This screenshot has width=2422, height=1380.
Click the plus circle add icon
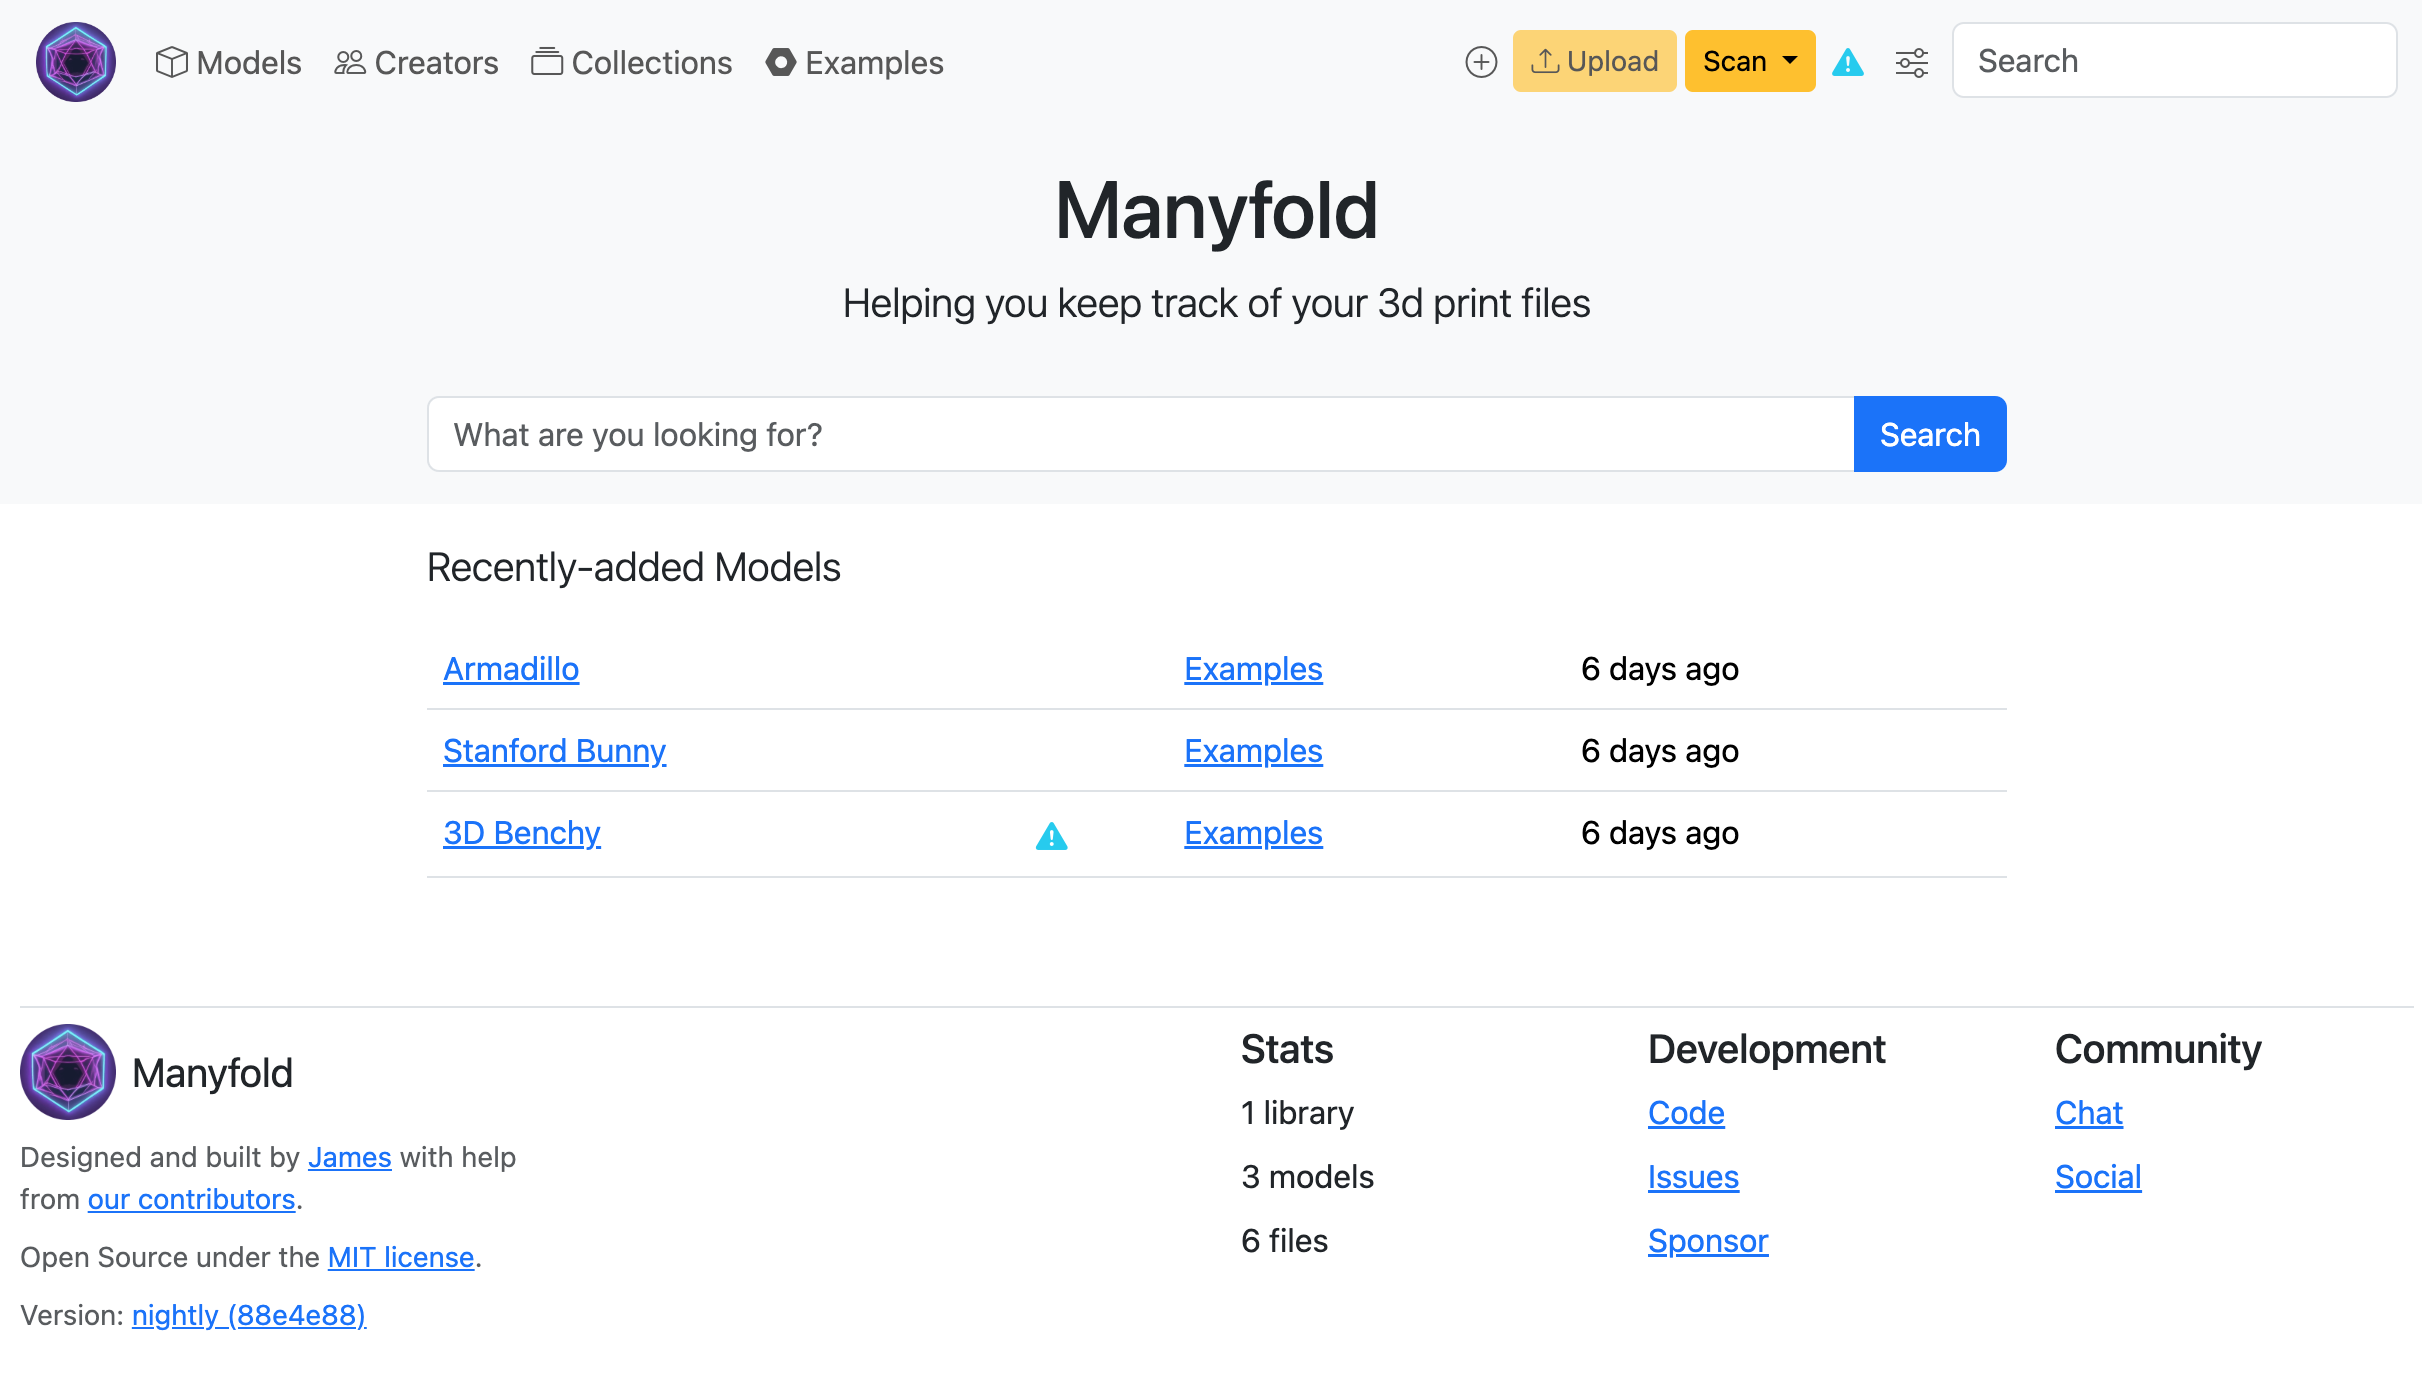[x=1481, y=62]
